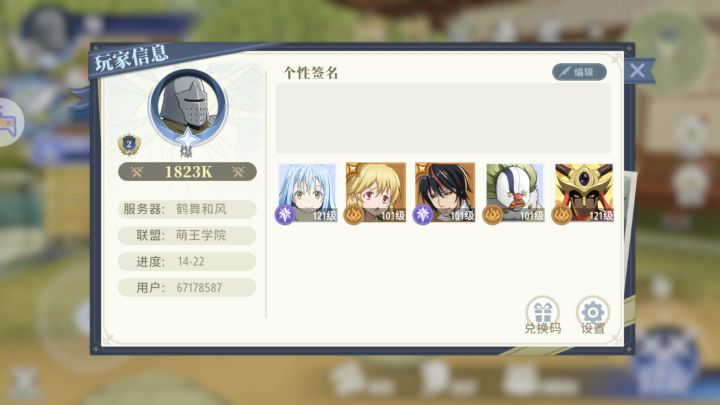Click the orange flame badge on blonde hero

pyautogui.click(x=354, y=214)
